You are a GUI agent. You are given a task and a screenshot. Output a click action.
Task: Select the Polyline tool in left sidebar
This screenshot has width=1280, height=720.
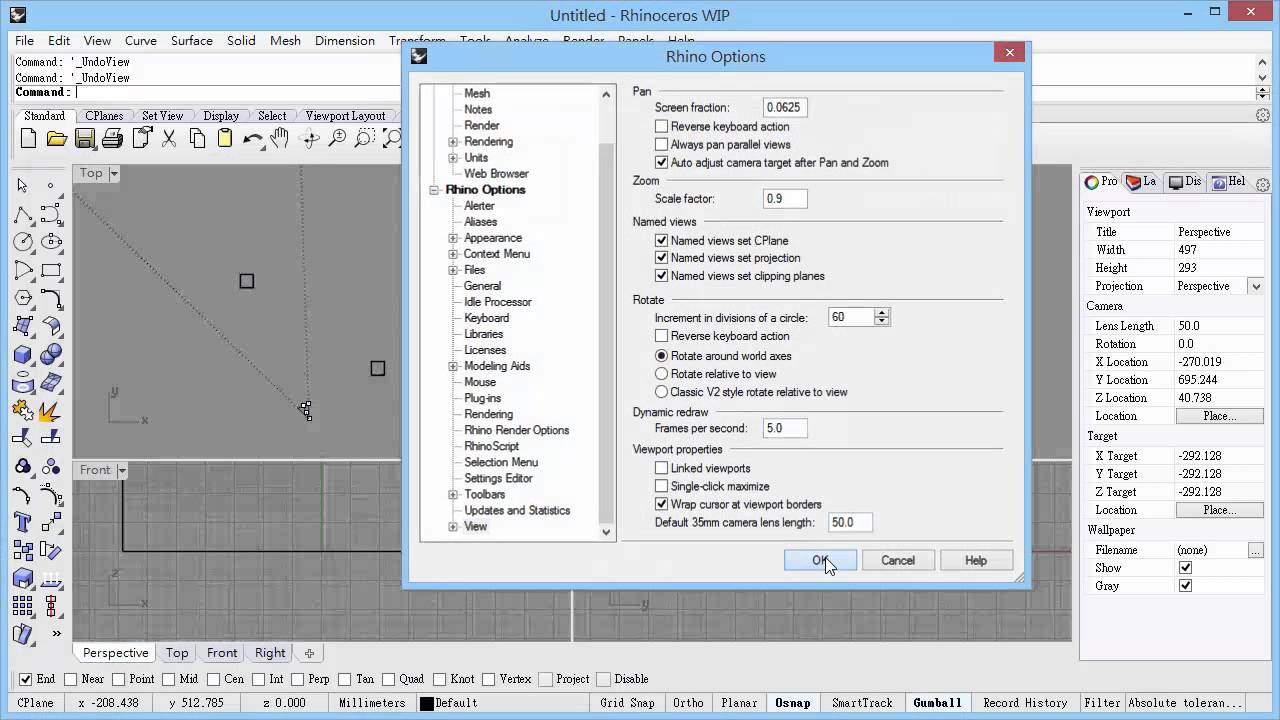[22, 214]
